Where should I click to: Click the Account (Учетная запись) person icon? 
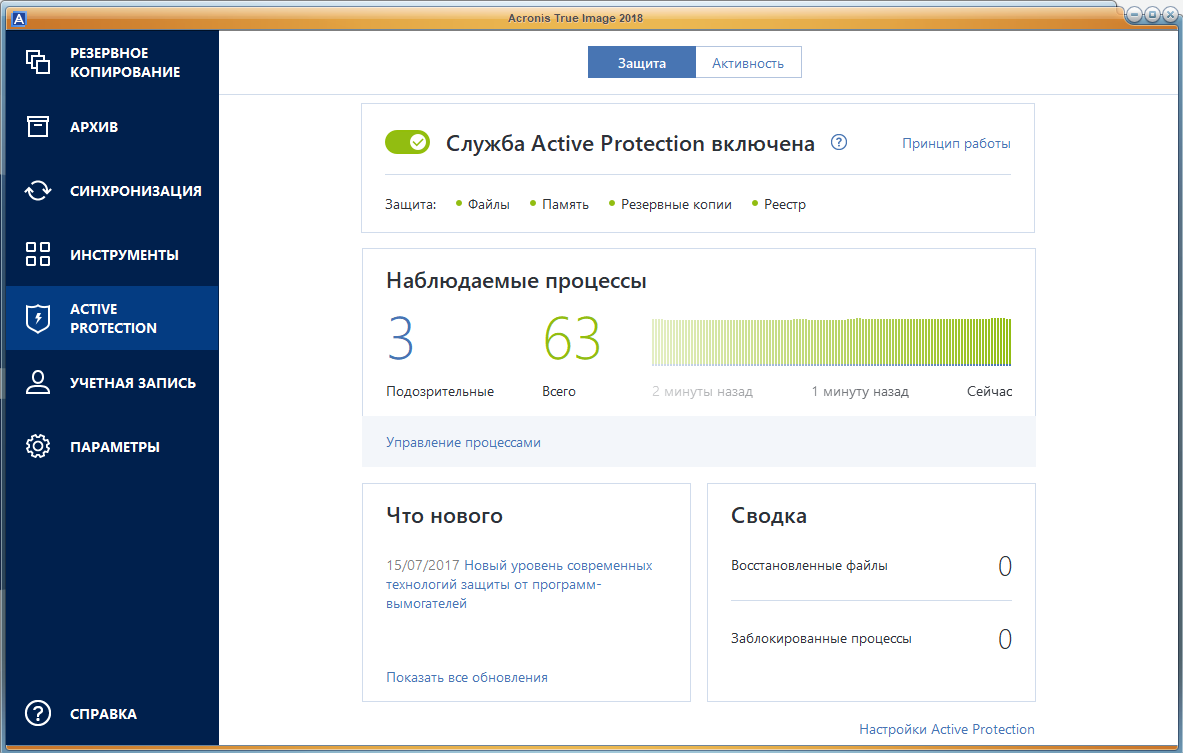[x=38, y=383]
